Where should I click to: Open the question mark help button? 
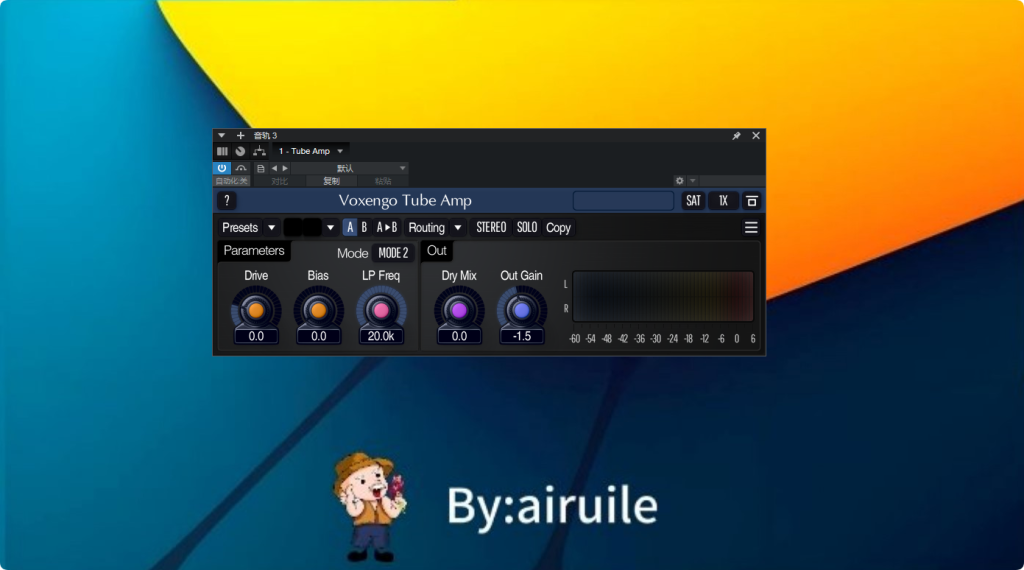[x=227, y=201]
